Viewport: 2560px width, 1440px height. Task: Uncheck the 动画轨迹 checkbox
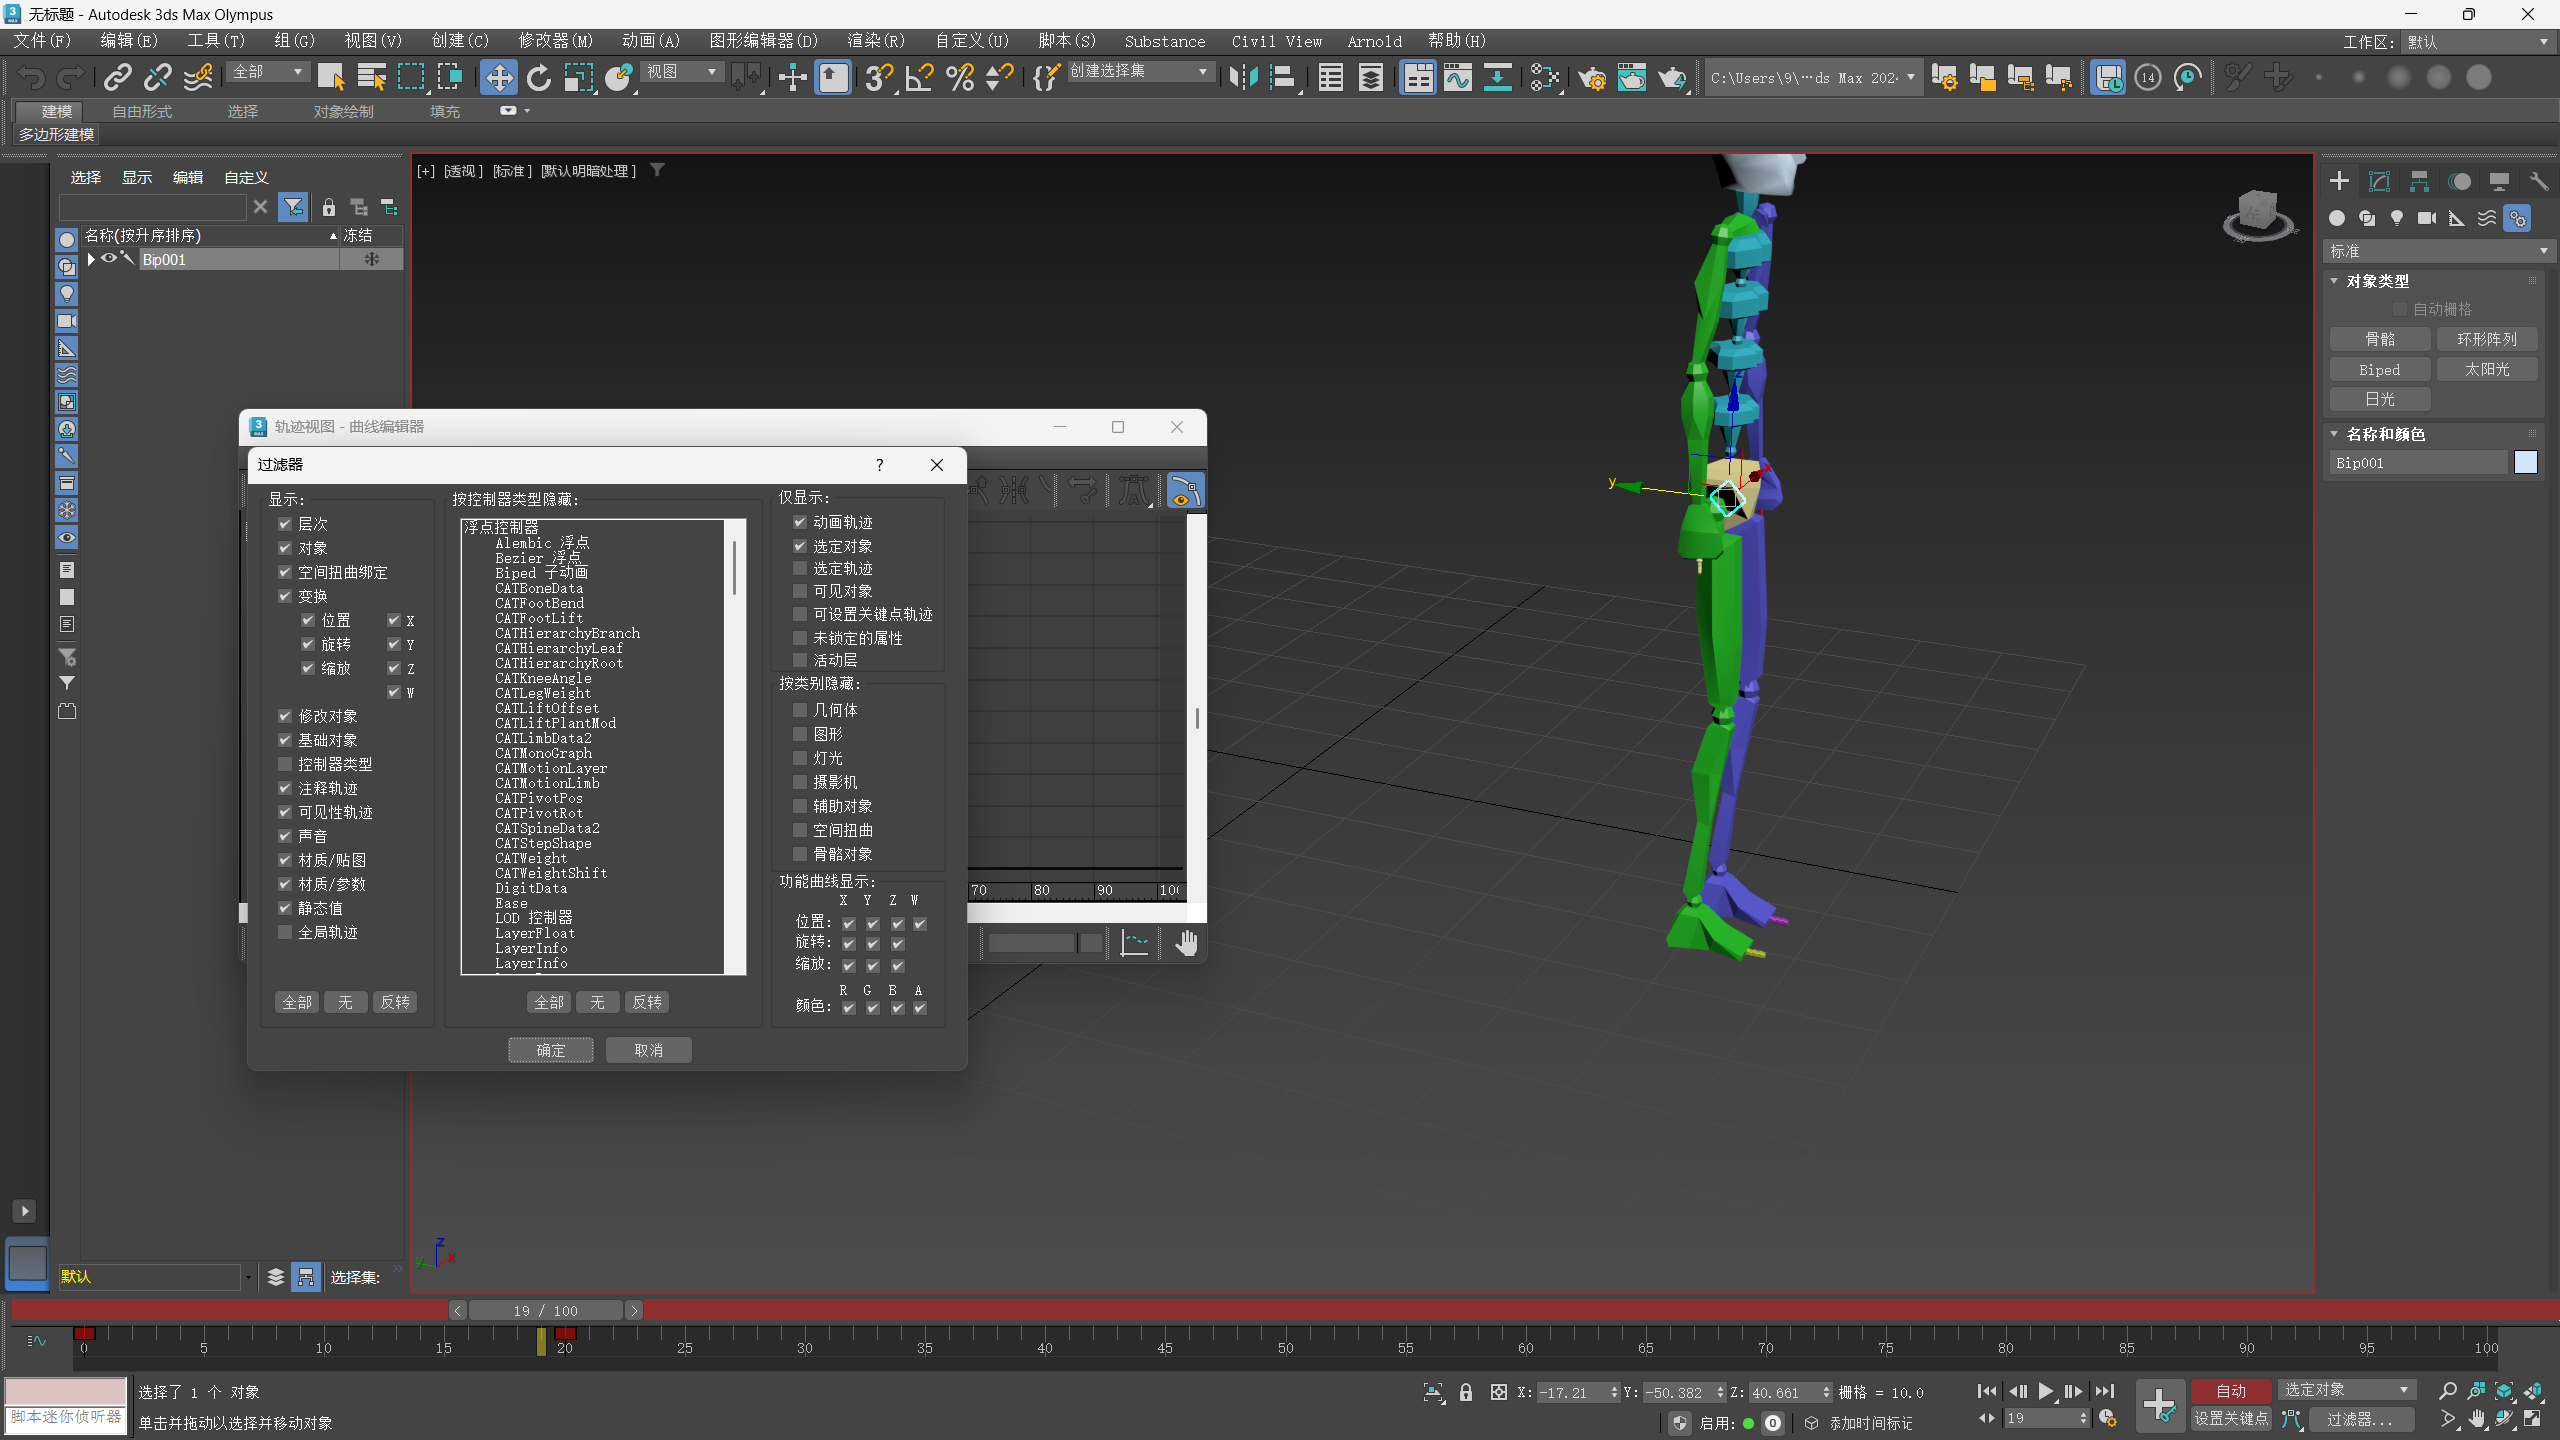800,522
